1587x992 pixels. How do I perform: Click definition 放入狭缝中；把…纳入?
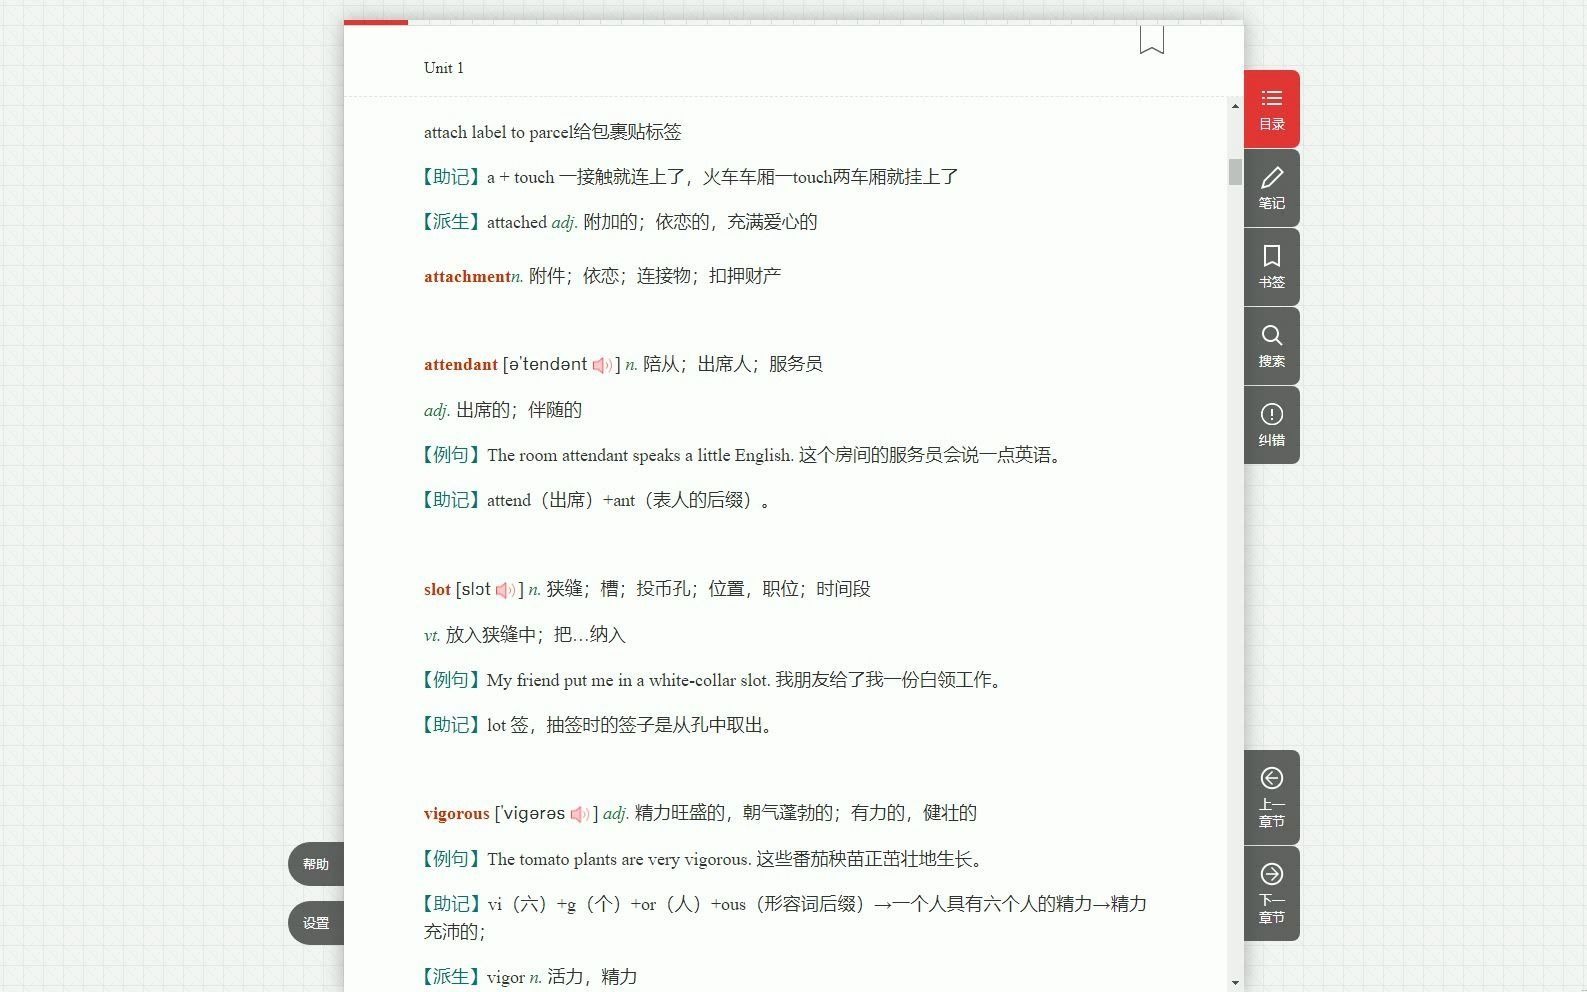coord(535,635)
